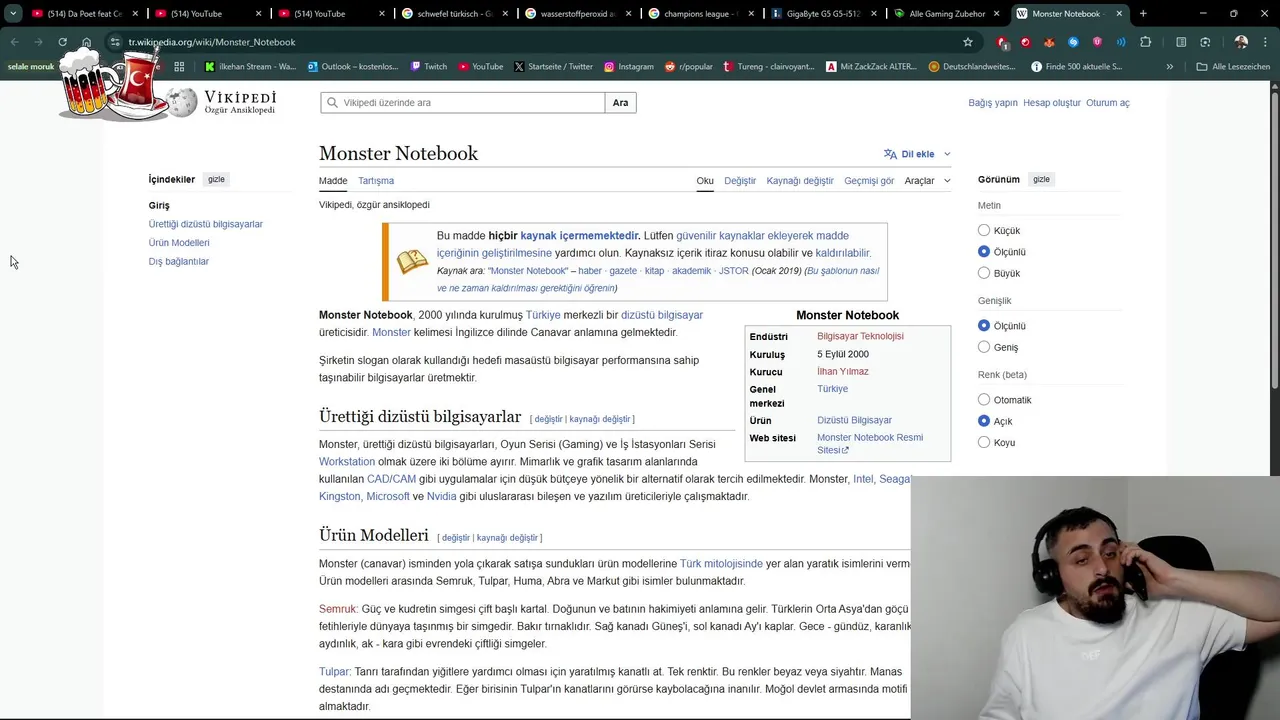Open the r/popular Reddit bookmark

click(x=687, y=67)
